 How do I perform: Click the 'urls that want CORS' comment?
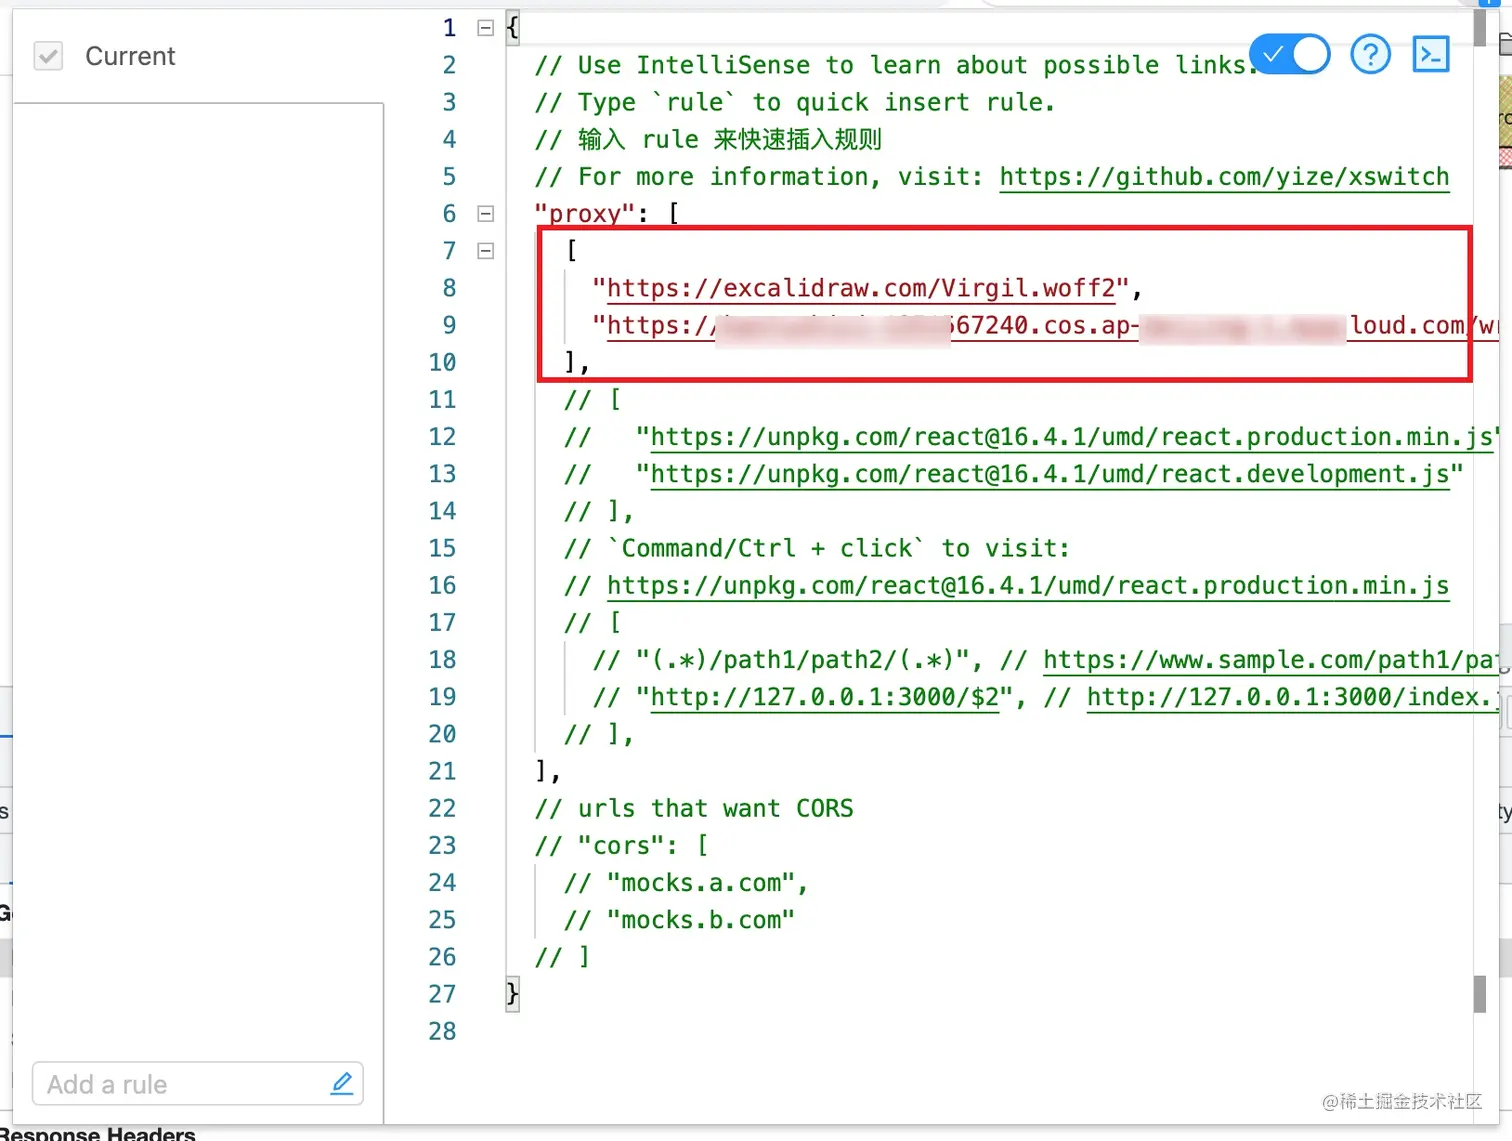click(x=694, y=808)
